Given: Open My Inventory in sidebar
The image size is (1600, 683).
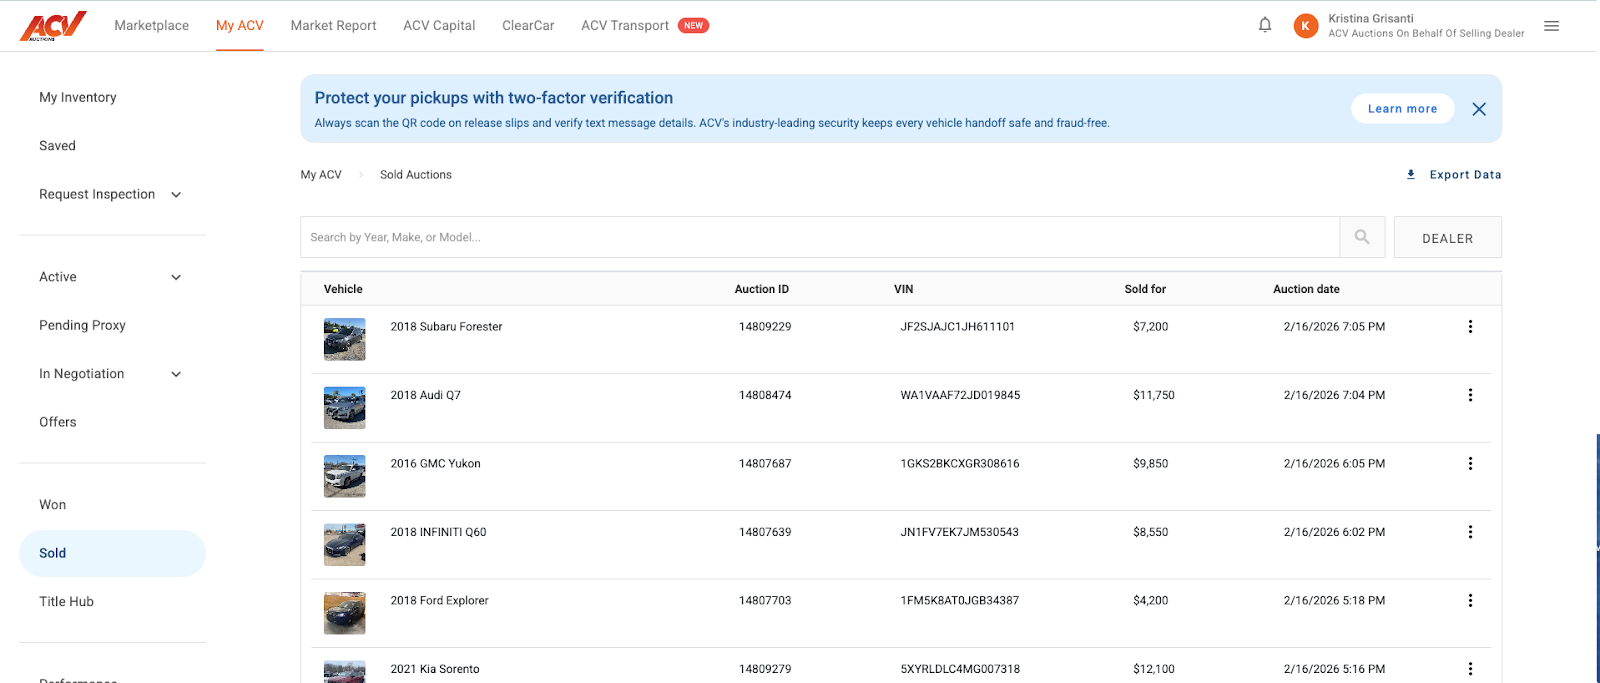Looking at the screenshot, I should point(78,97).
